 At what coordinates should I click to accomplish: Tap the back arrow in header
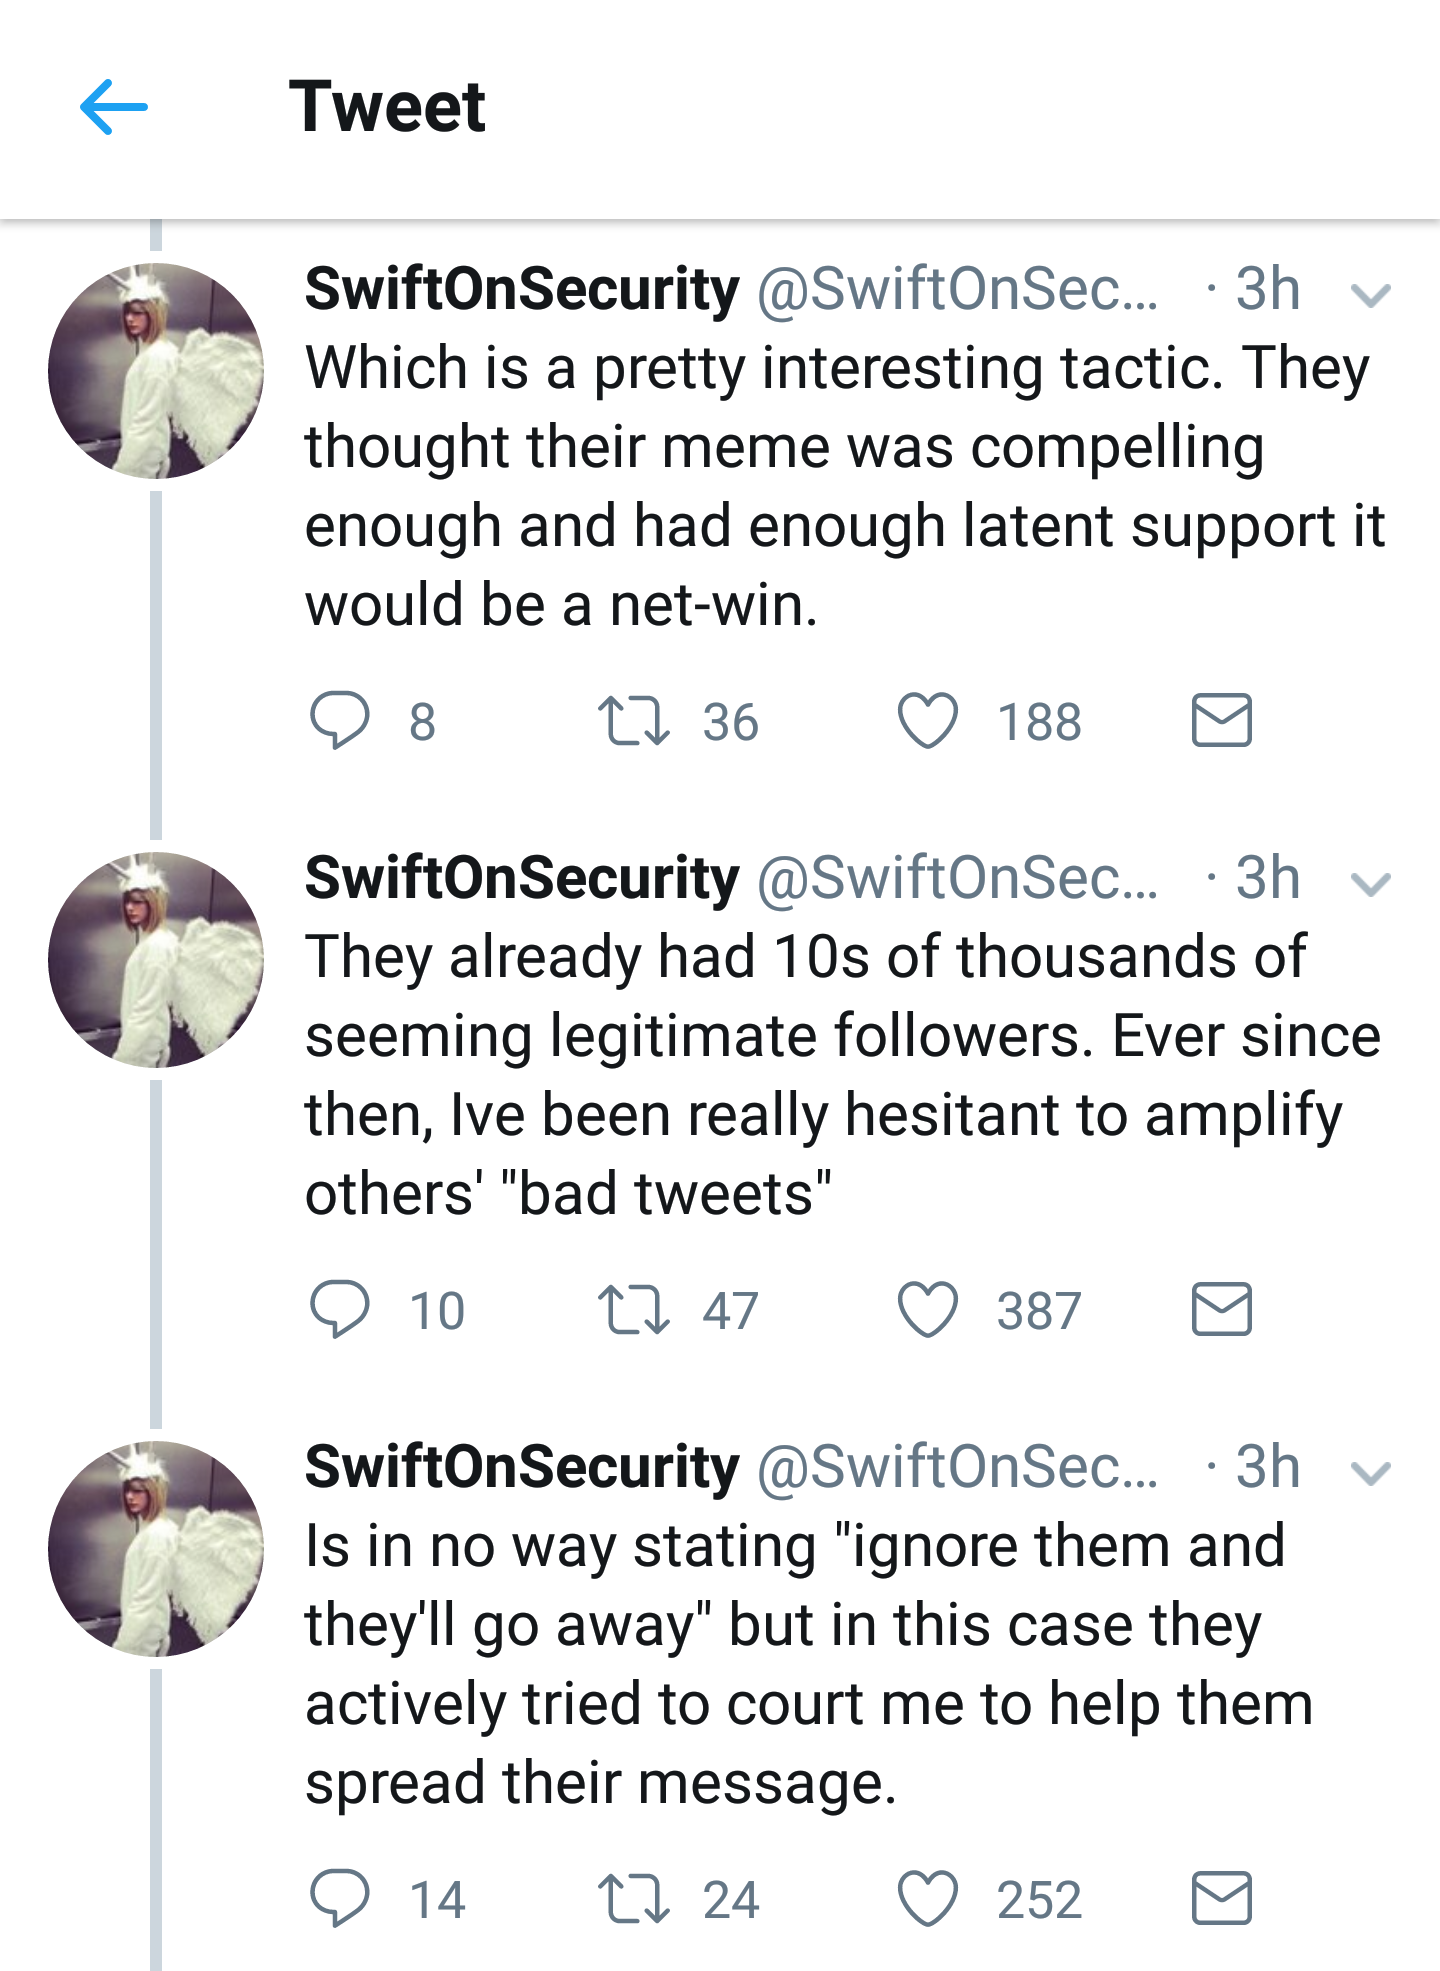coord(113,106)
